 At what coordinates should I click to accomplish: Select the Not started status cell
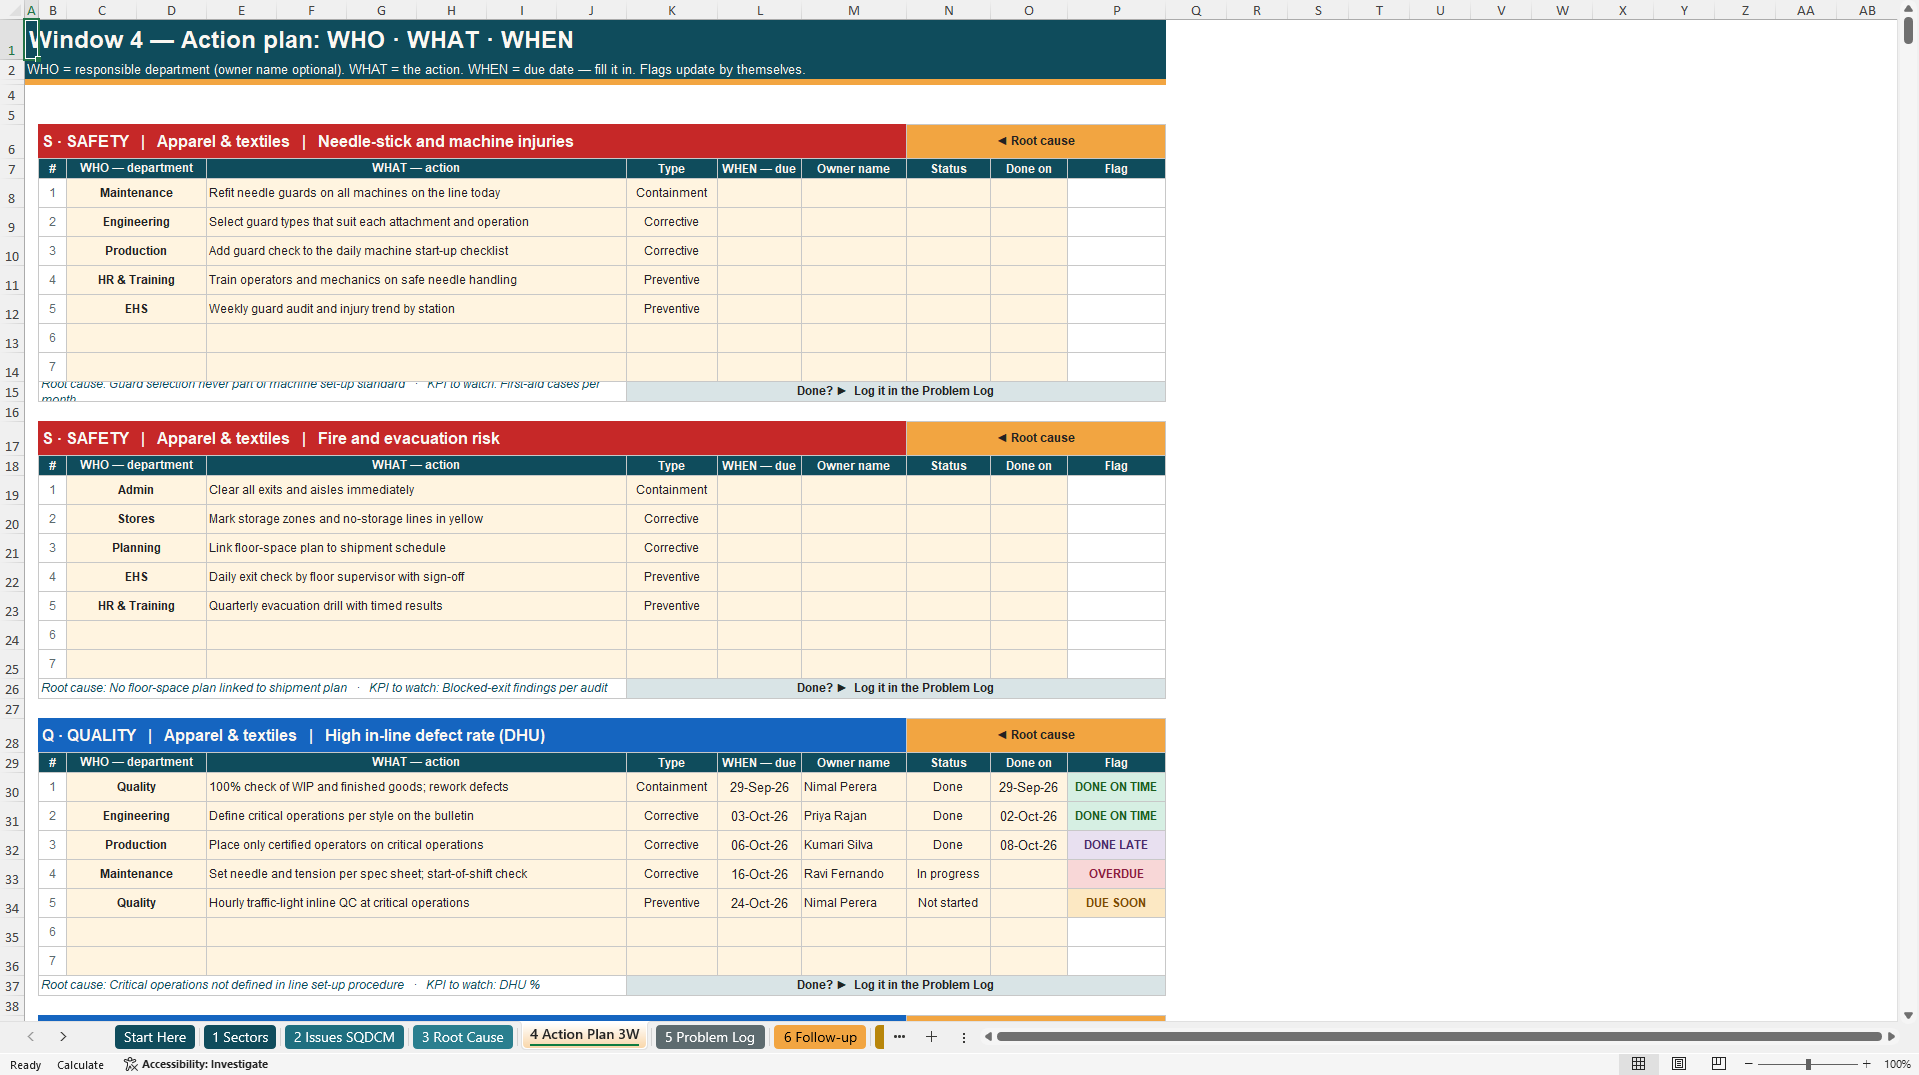point(948,903)
